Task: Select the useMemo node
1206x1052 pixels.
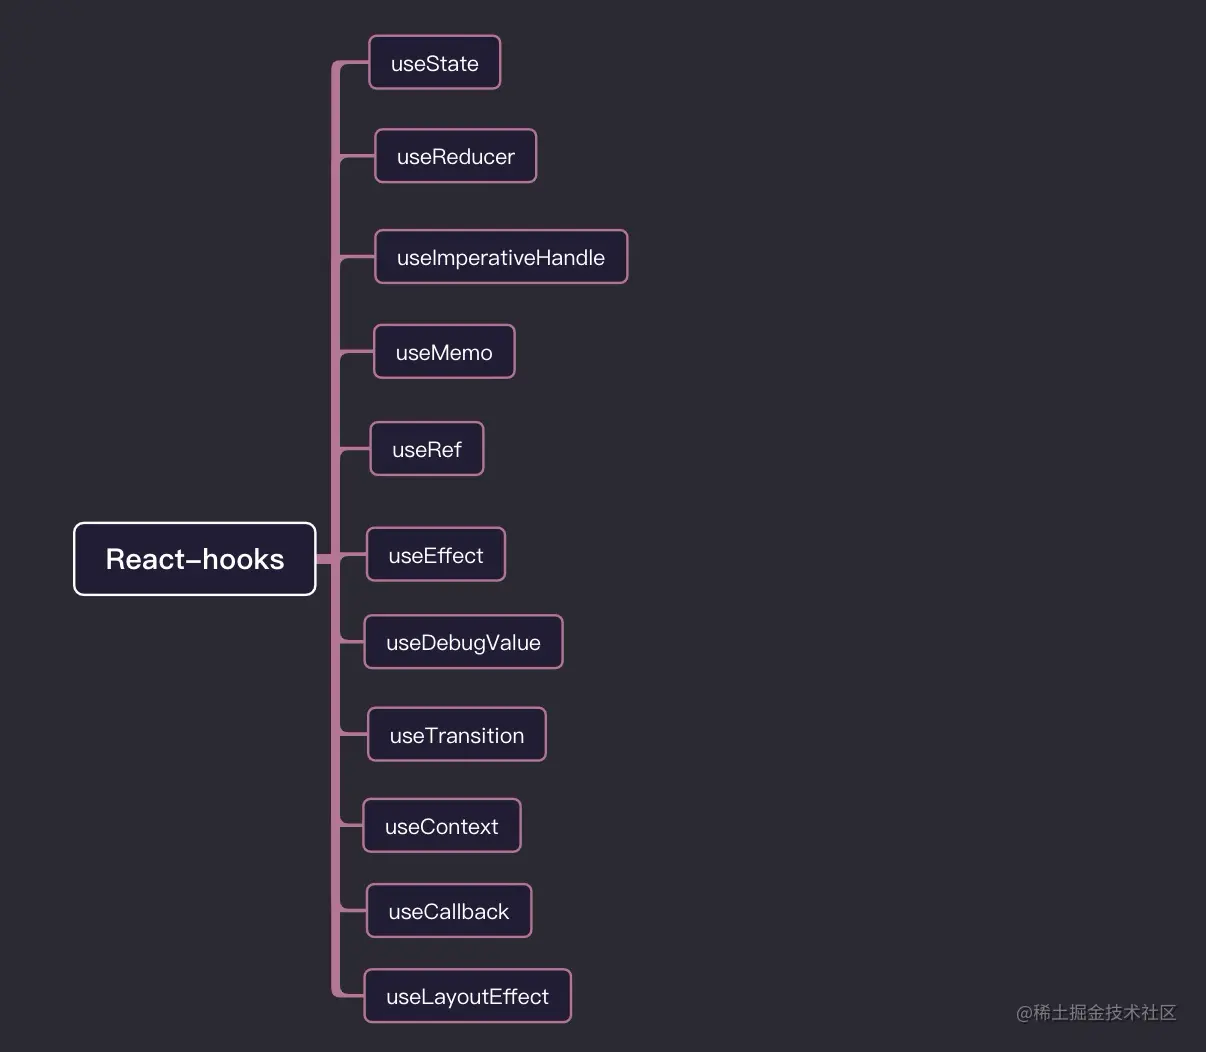Action: tap(444, 352)
